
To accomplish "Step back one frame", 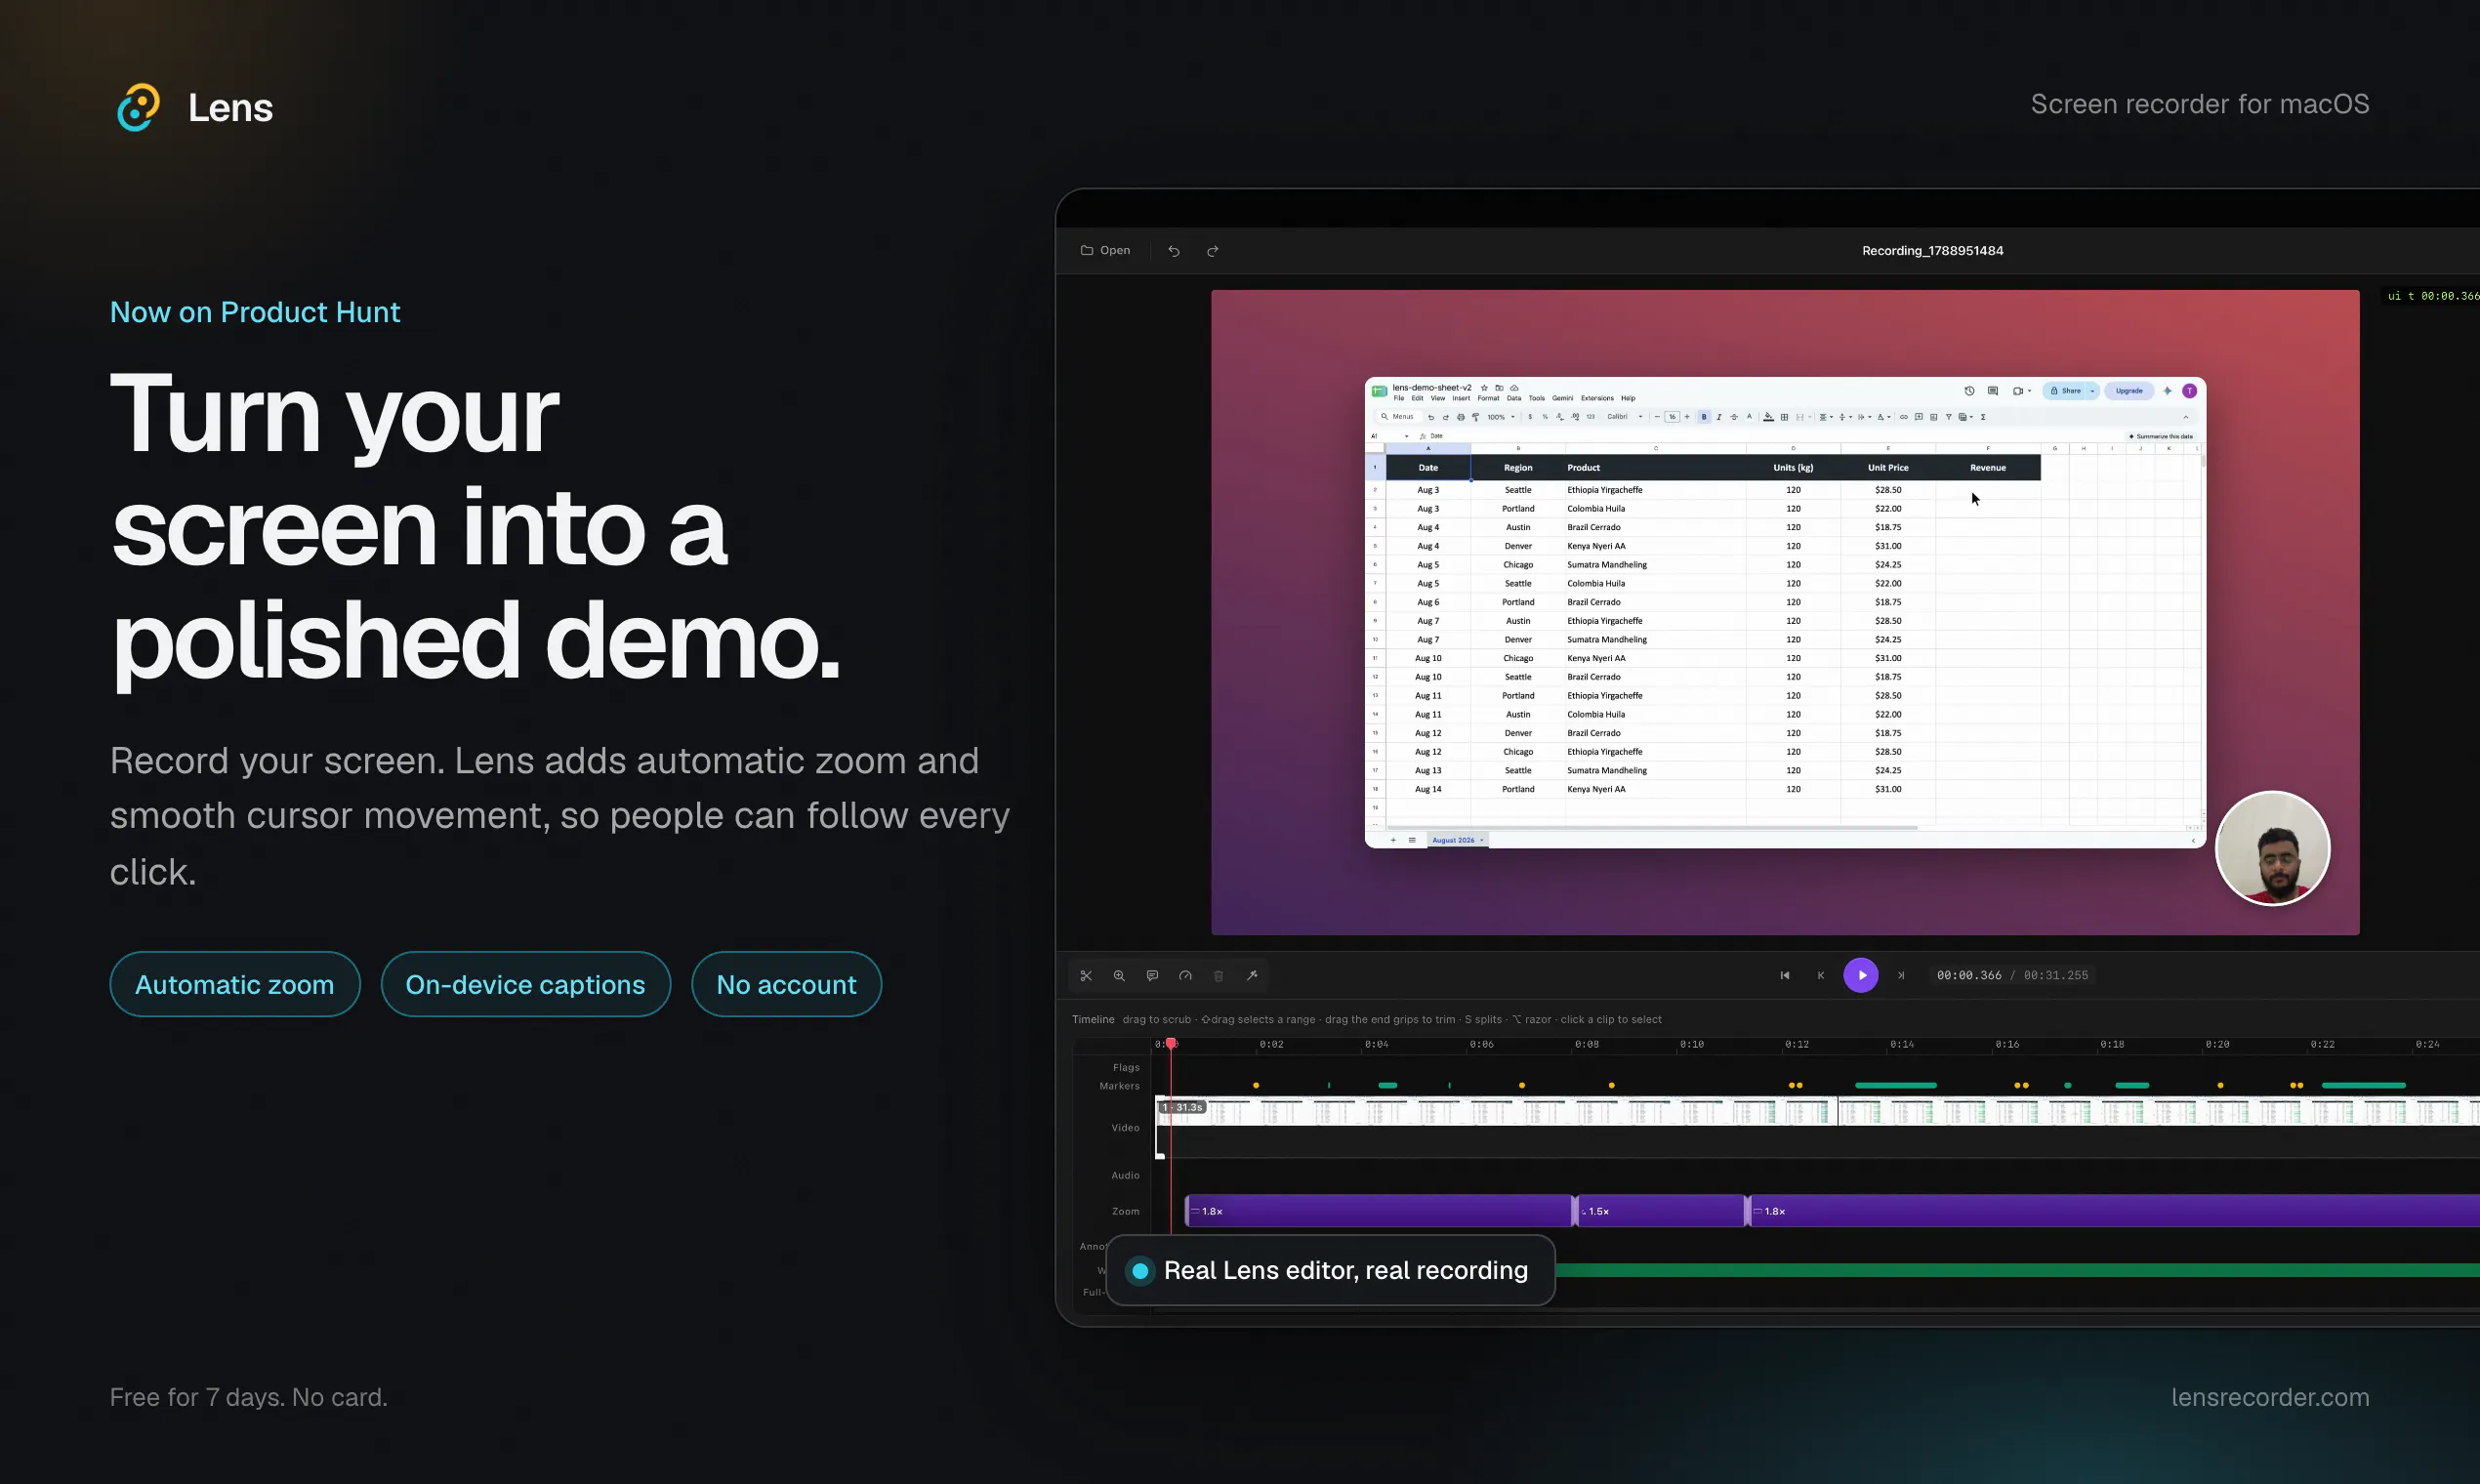I will (1821, 975).
